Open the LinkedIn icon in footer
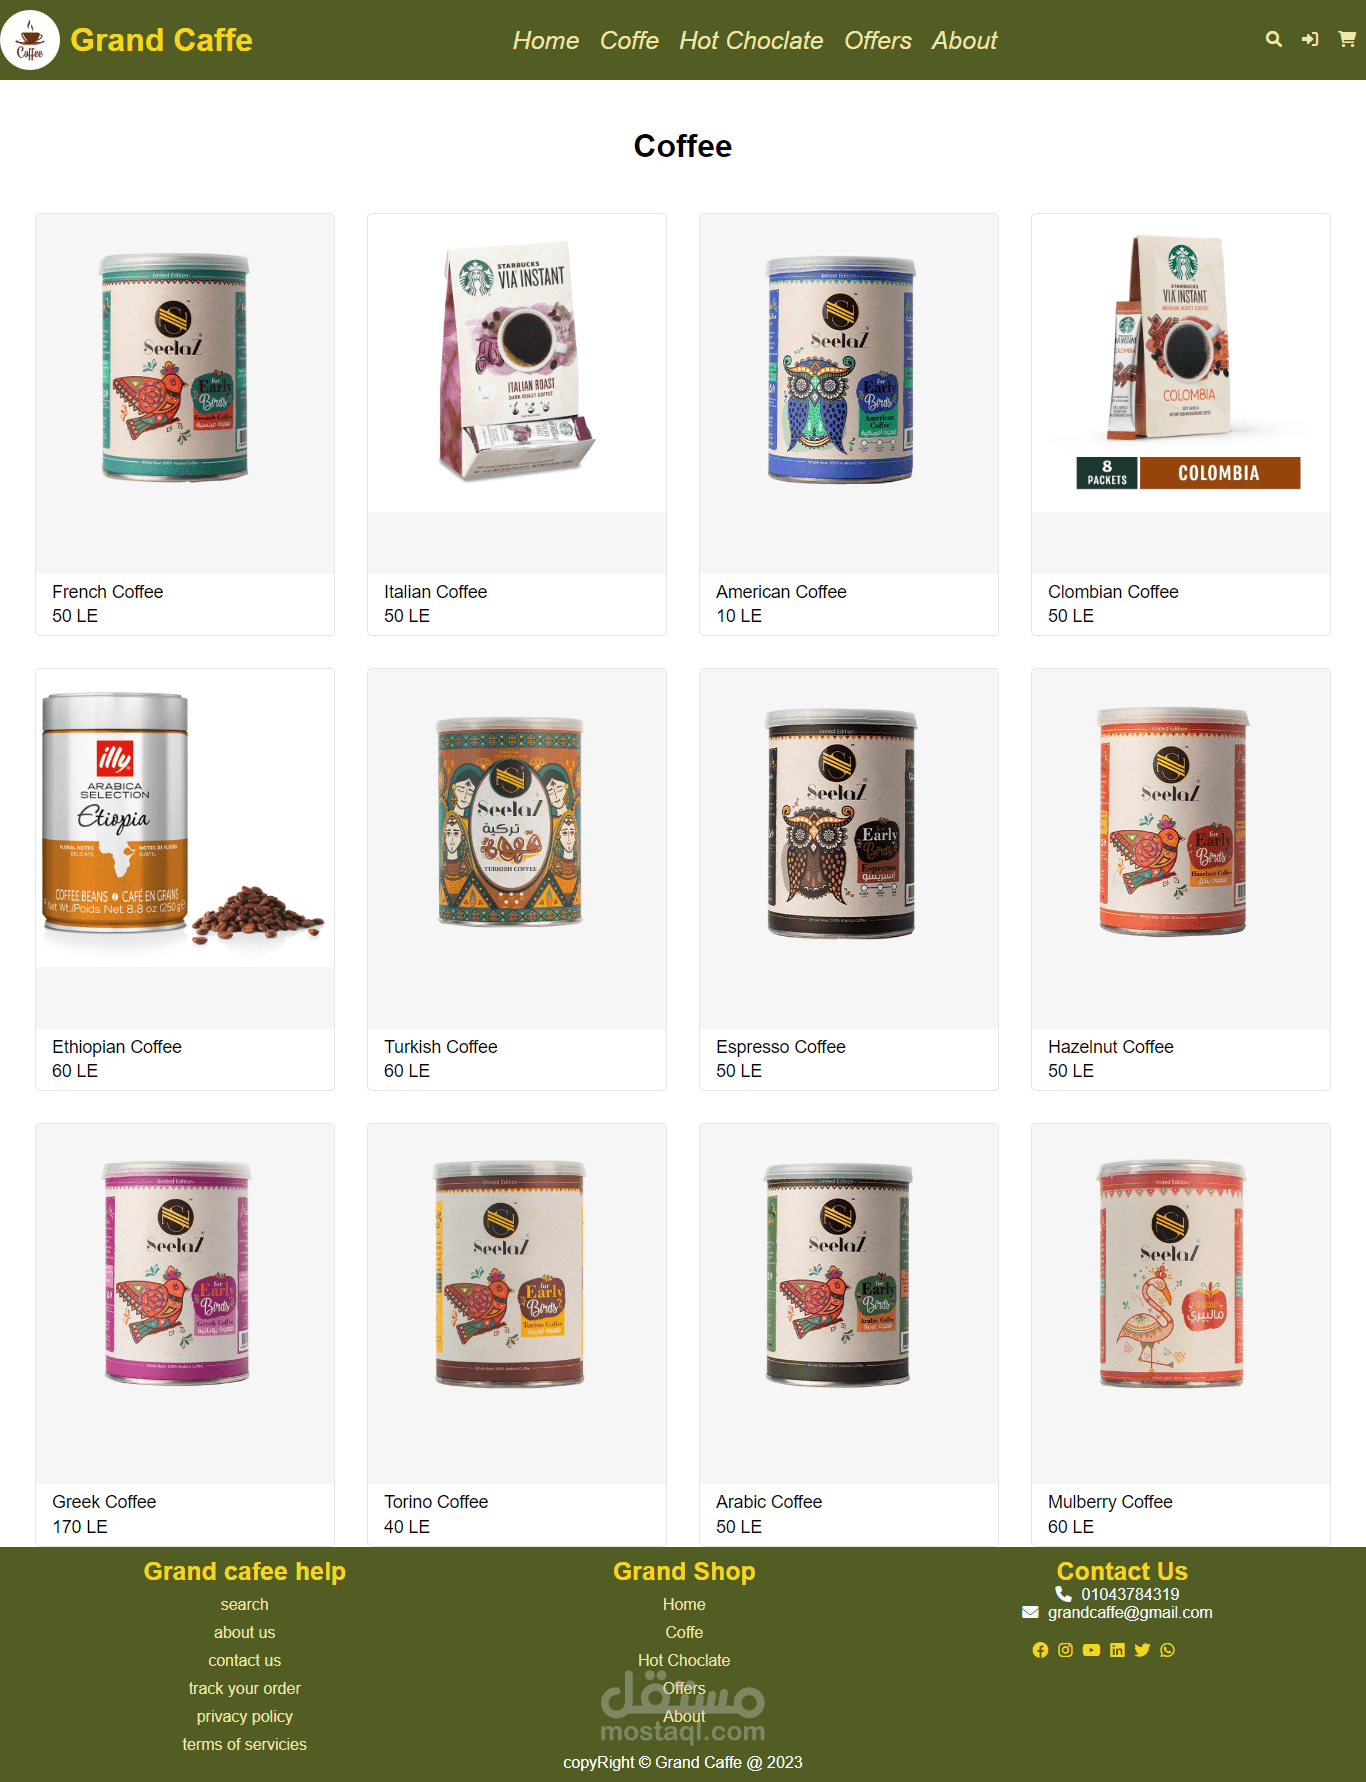 1117,1650
